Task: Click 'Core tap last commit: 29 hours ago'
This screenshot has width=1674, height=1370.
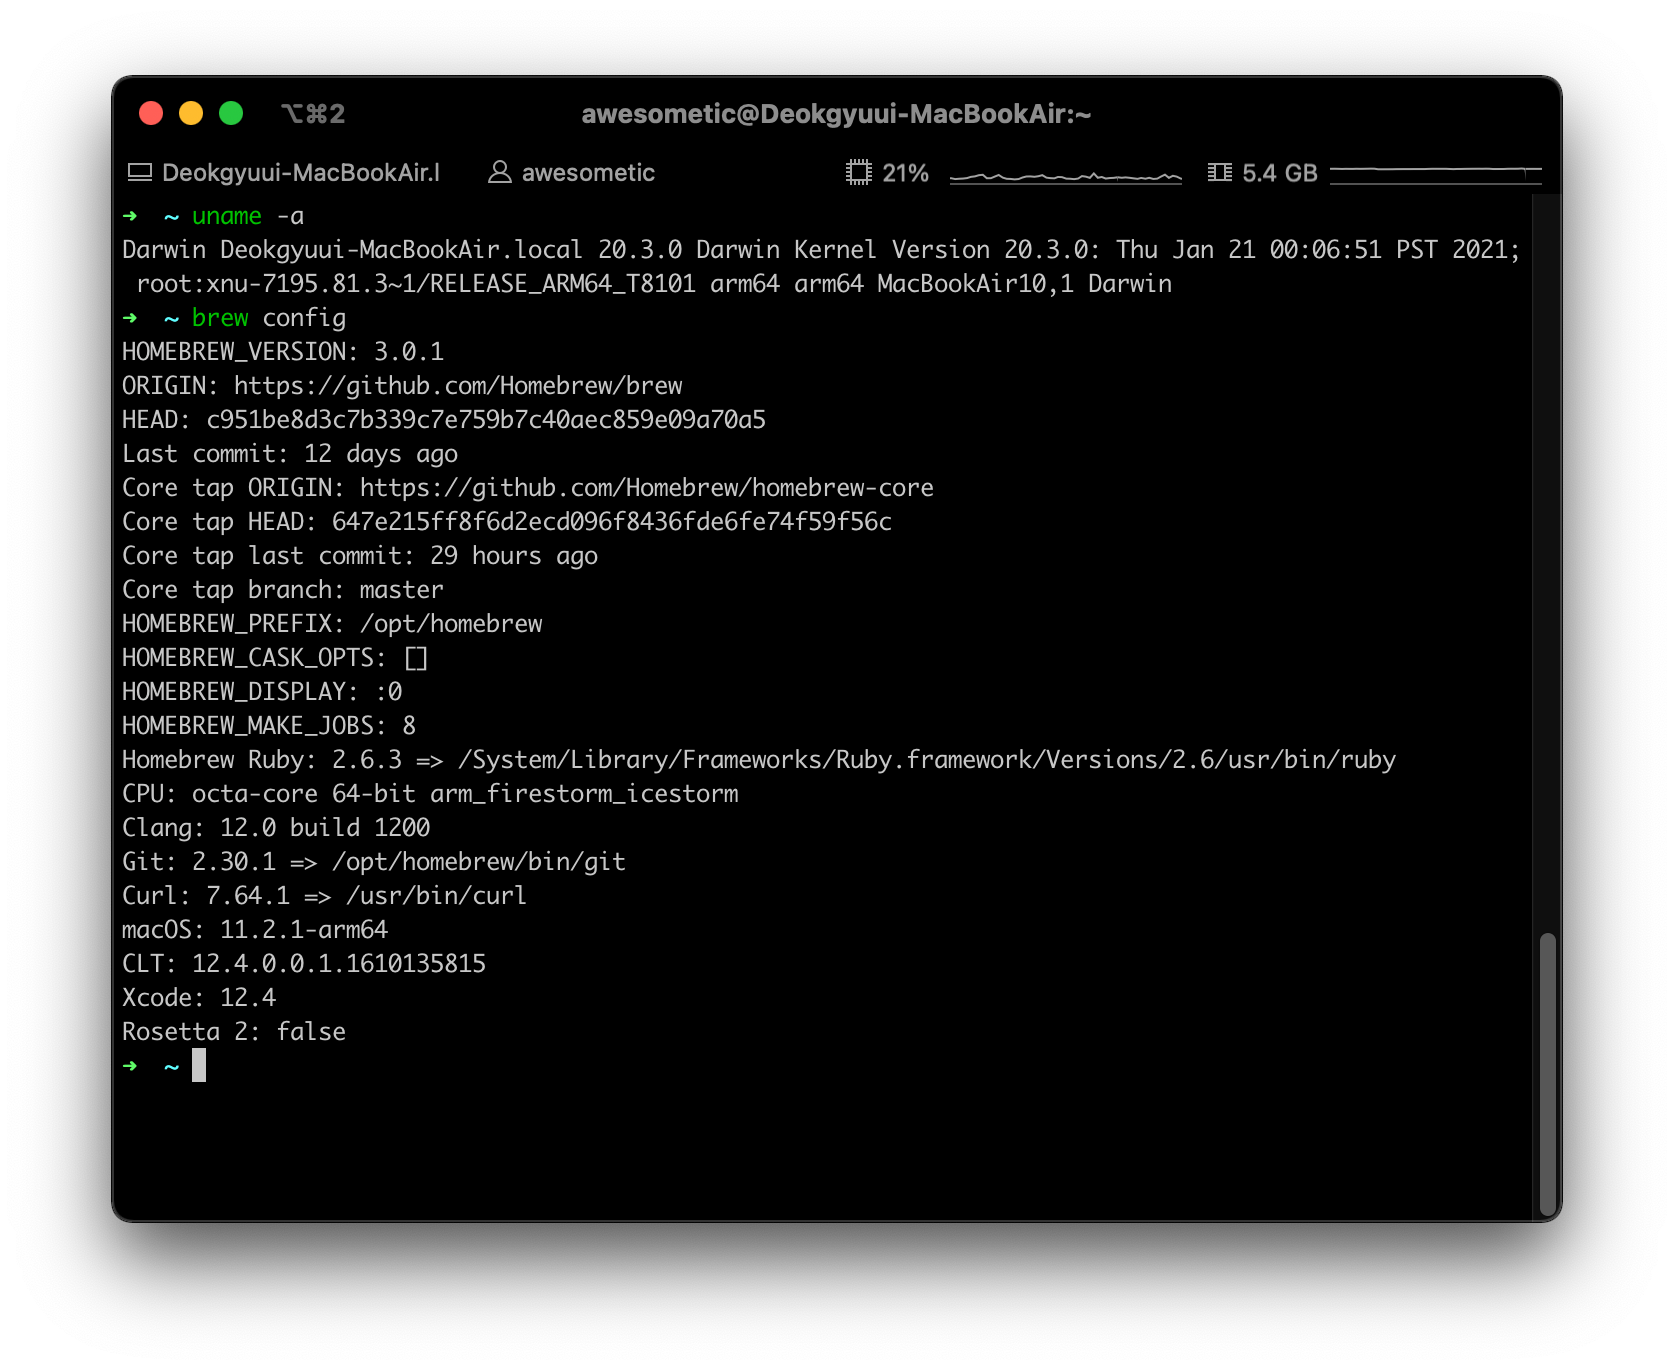Action: pos(360,556)
